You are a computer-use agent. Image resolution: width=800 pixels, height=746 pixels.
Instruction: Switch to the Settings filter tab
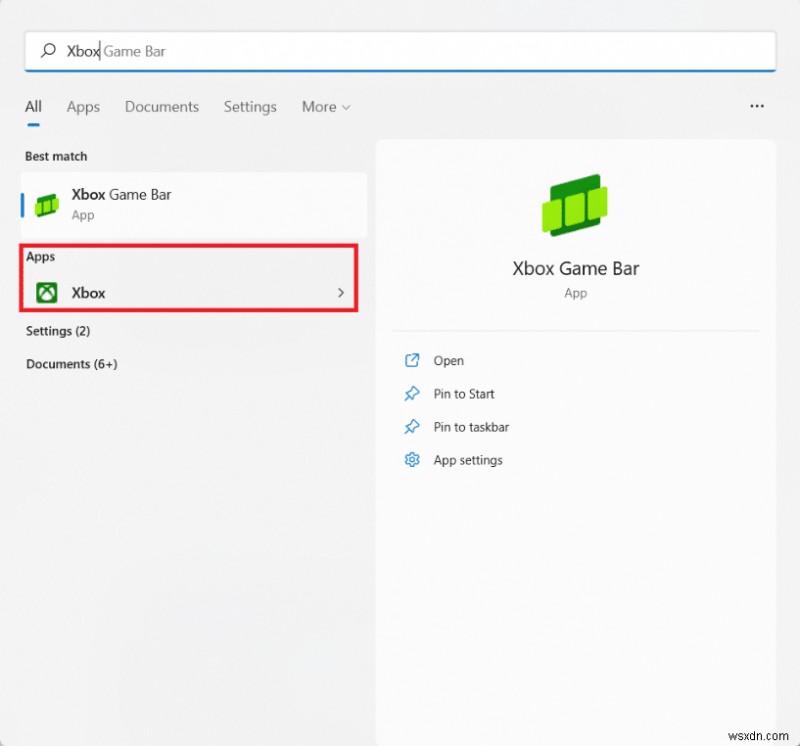[x=250, y=107]
